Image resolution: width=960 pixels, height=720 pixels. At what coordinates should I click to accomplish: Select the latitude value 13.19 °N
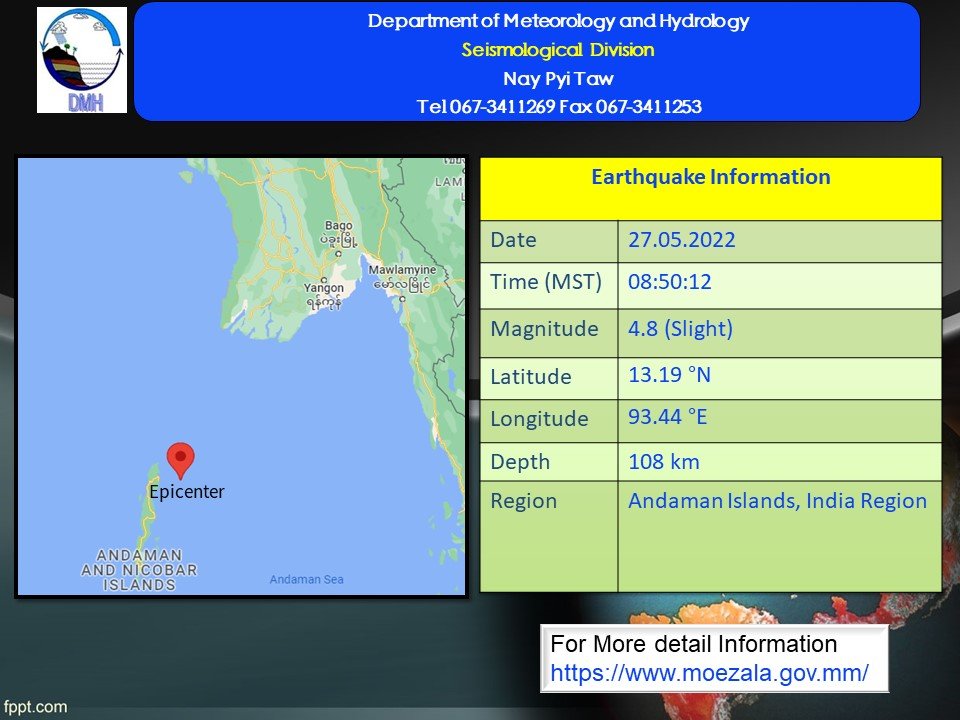click(669, 375)
